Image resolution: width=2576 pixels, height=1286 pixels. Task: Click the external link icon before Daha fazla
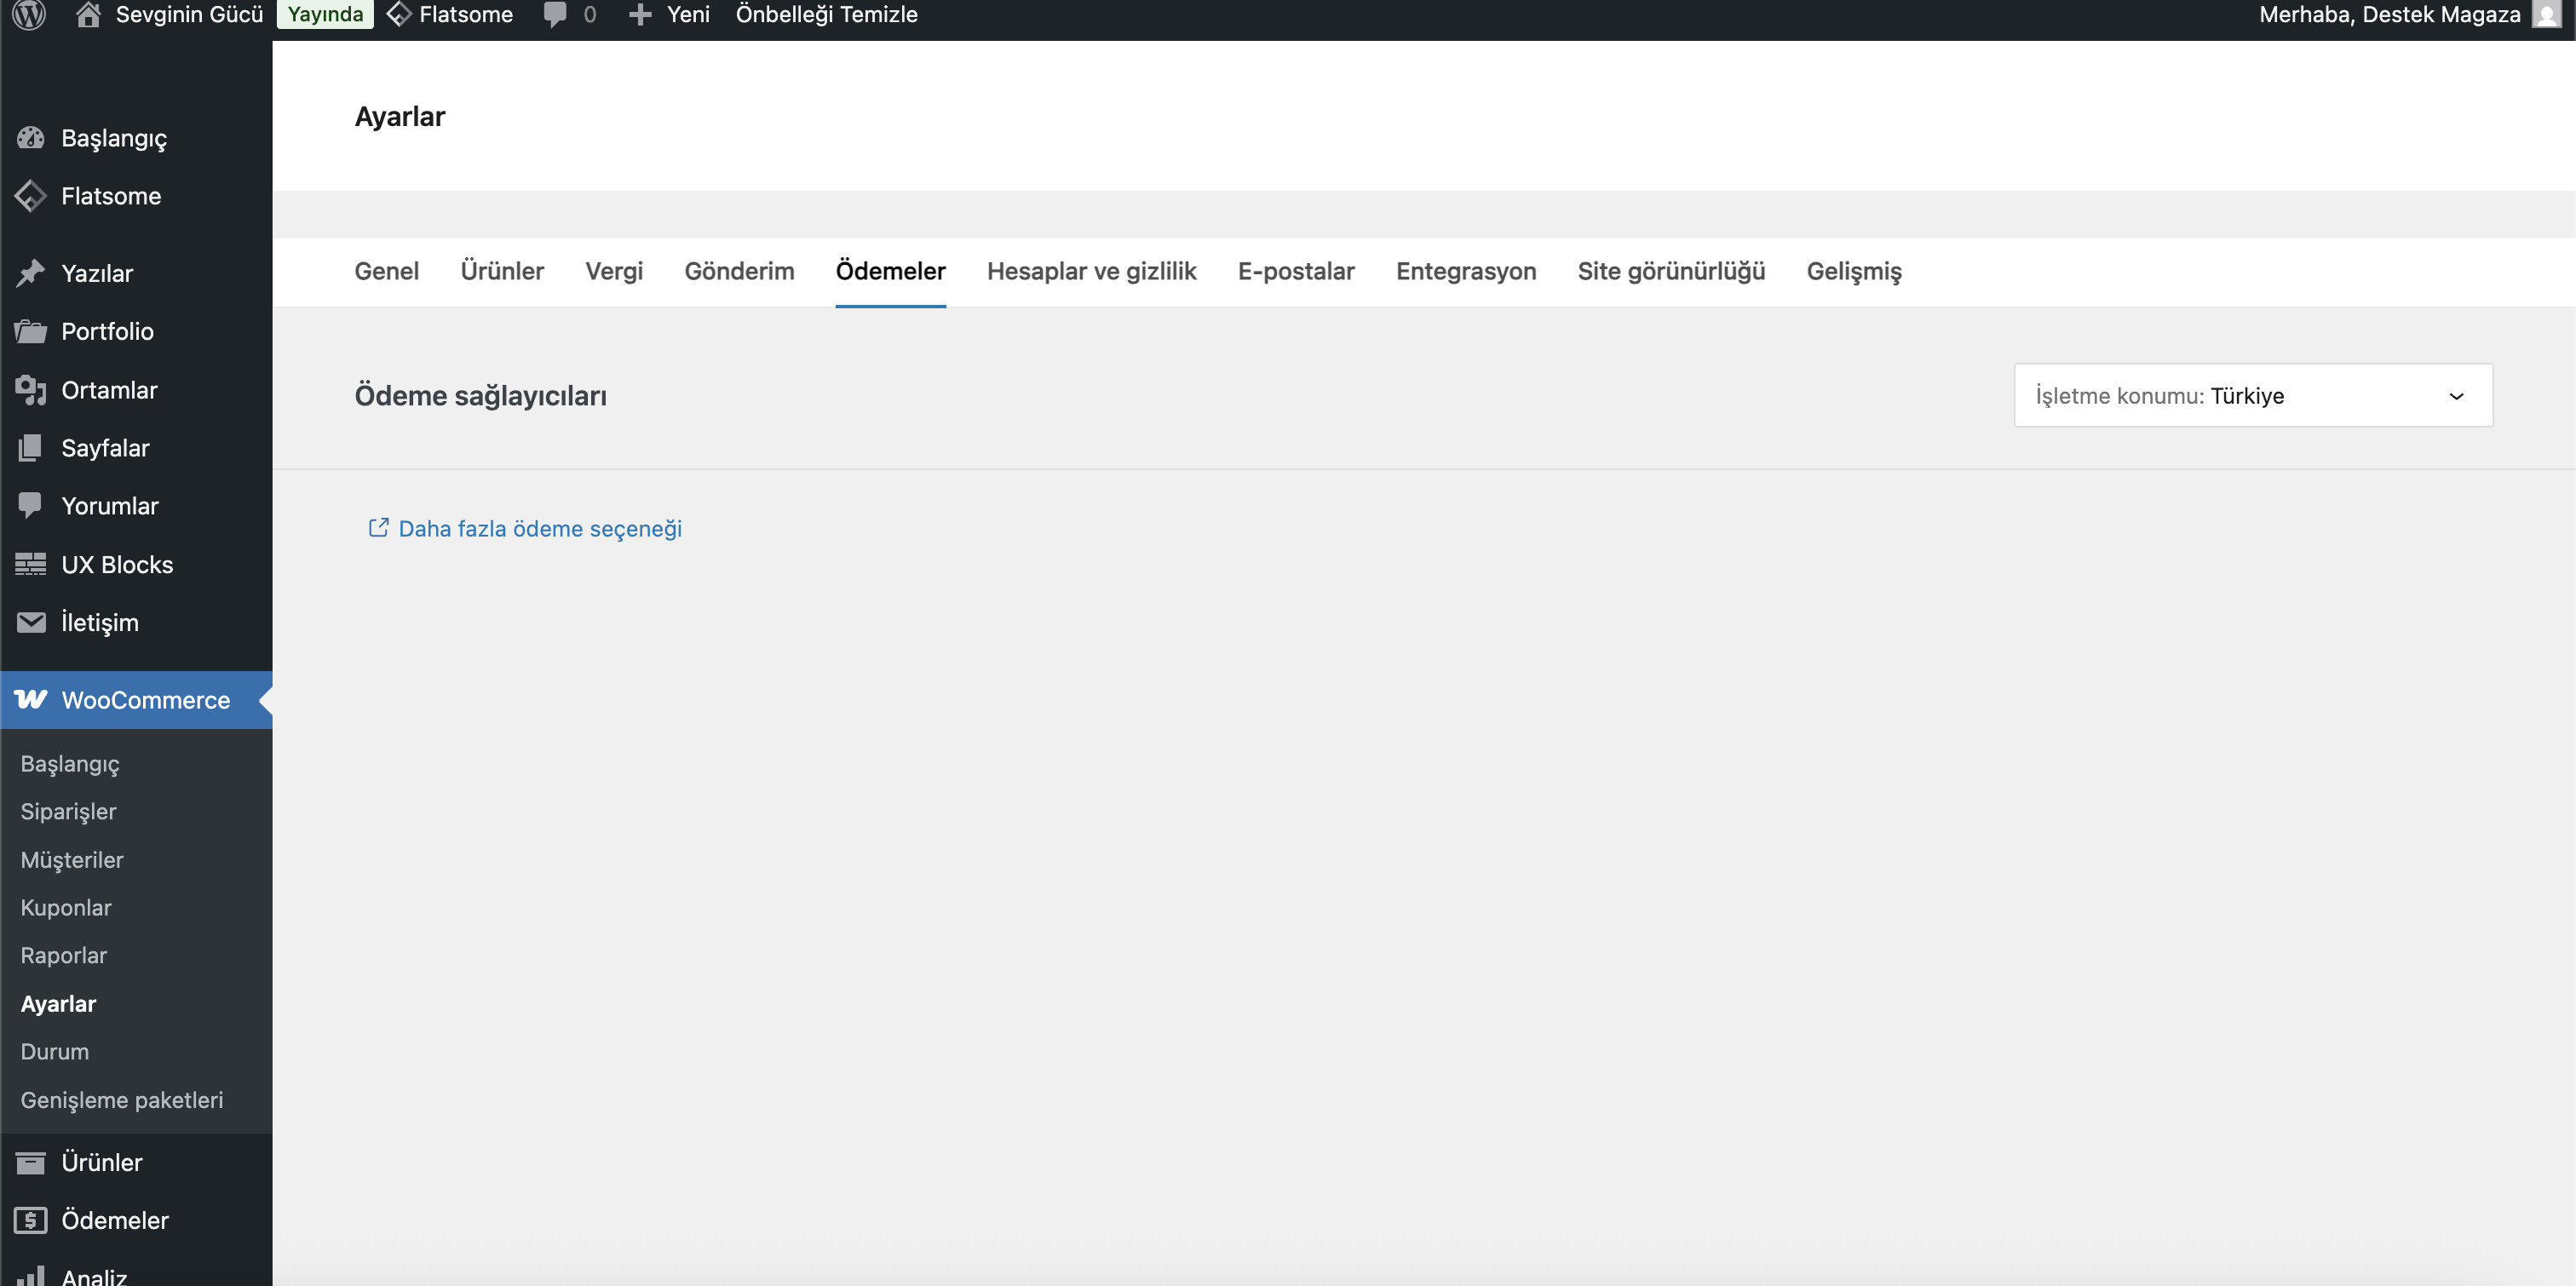[378, 527]
